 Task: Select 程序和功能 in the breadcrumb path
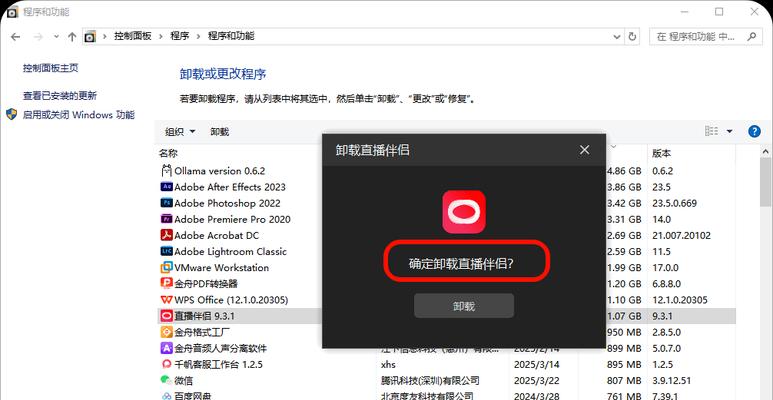[231, 36]
